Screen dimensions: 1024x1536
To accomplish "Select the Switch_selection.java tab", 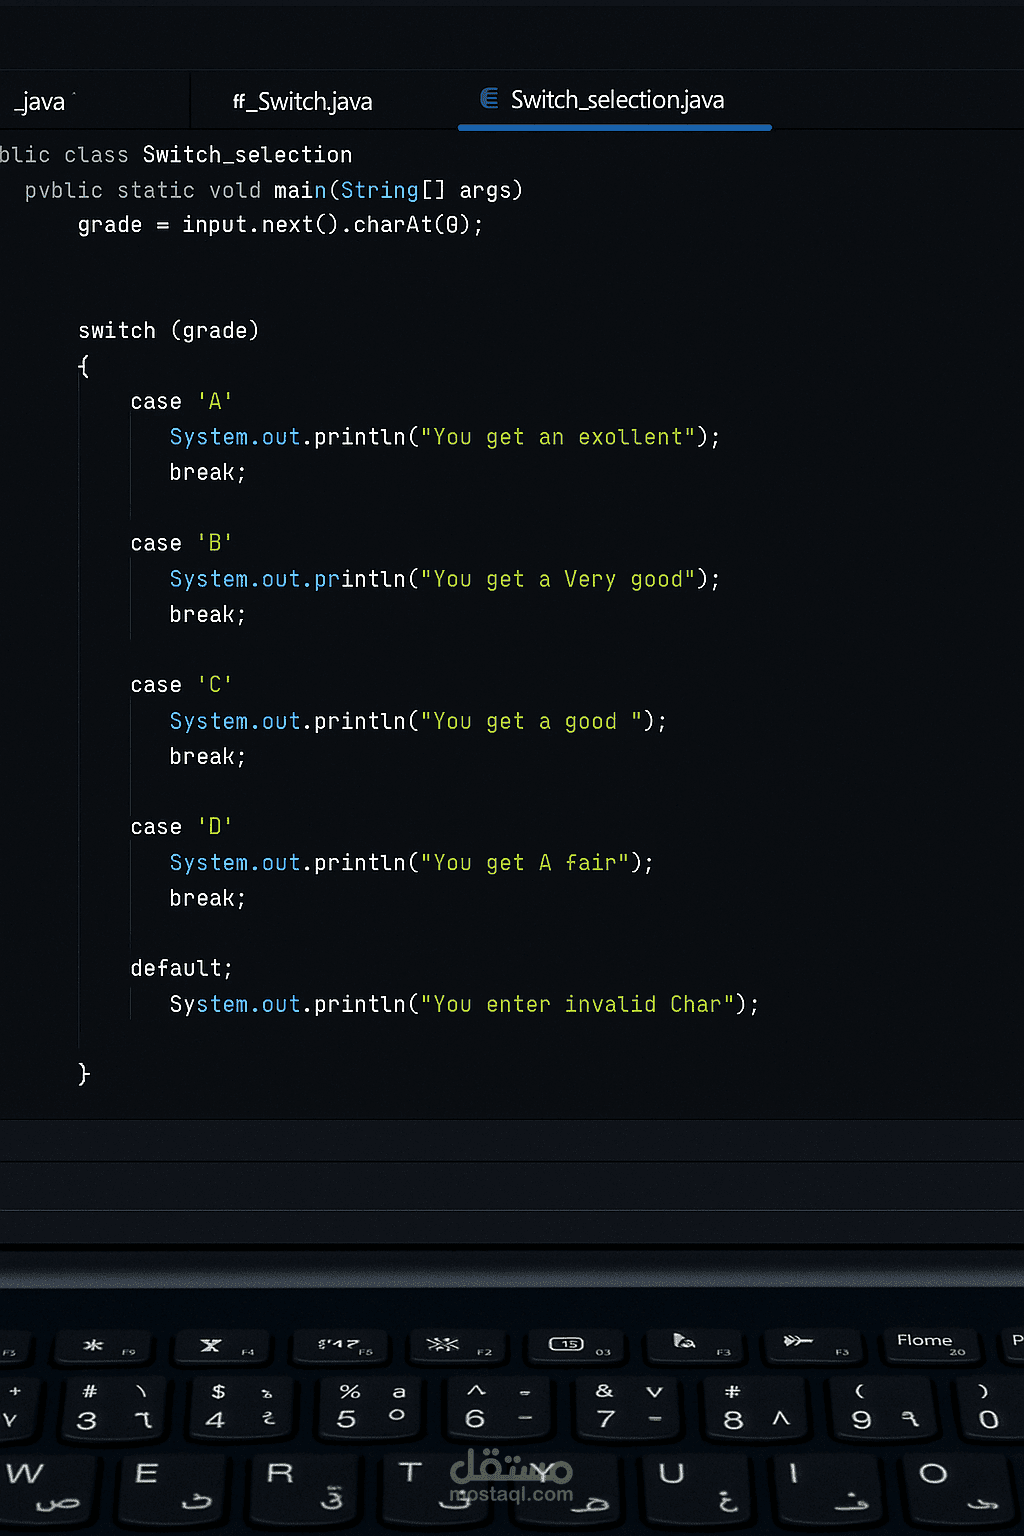I will [x=616, y=100].
